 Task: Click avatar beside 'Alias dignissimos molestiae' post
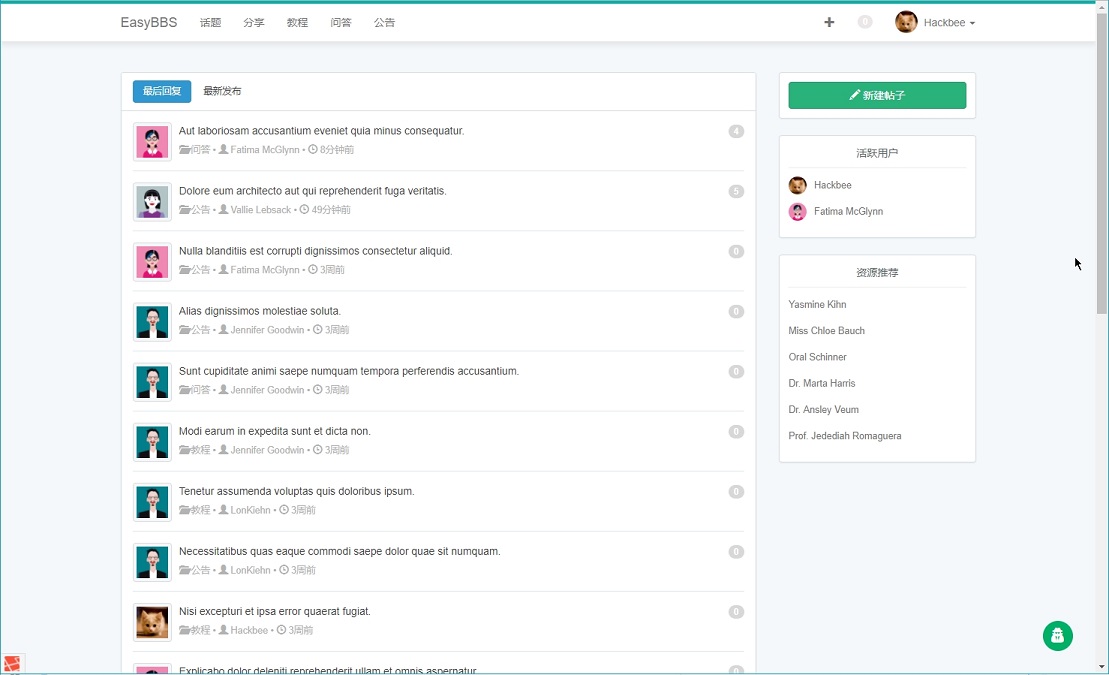[x=152, y=322]
